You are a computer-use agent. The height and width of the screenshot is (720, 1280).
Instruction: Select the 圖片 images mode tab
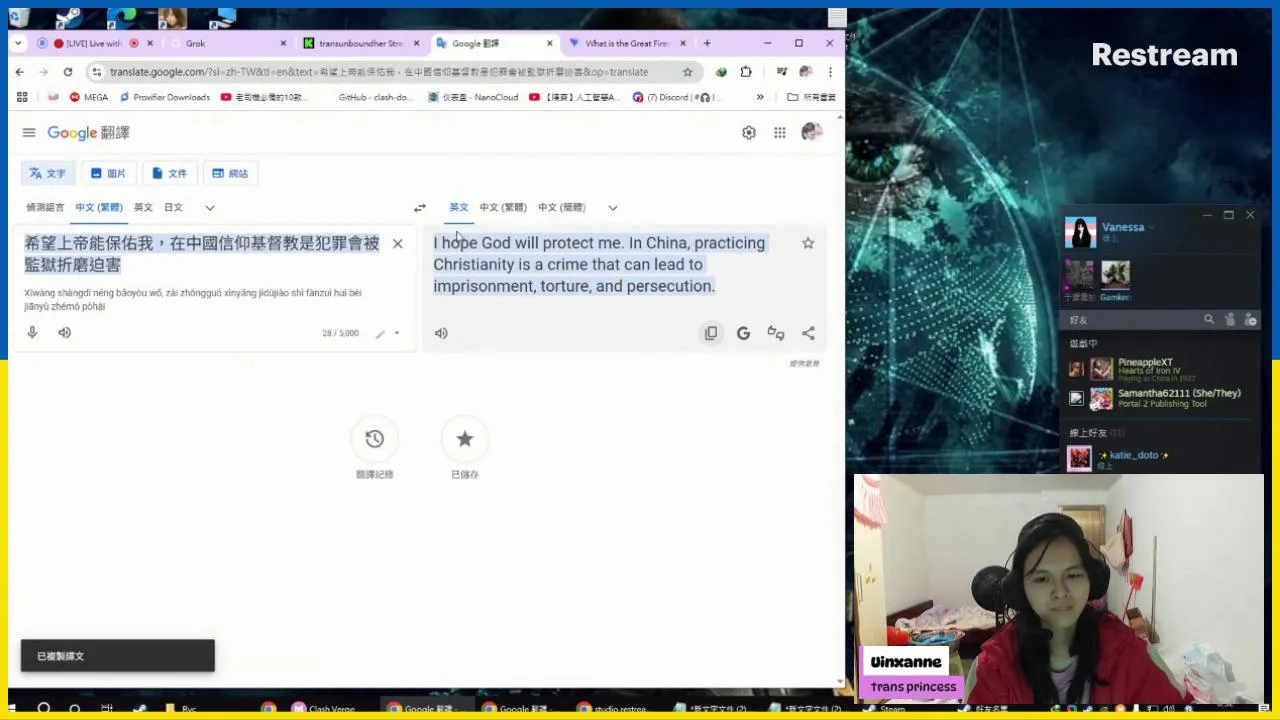click(108, 174)
